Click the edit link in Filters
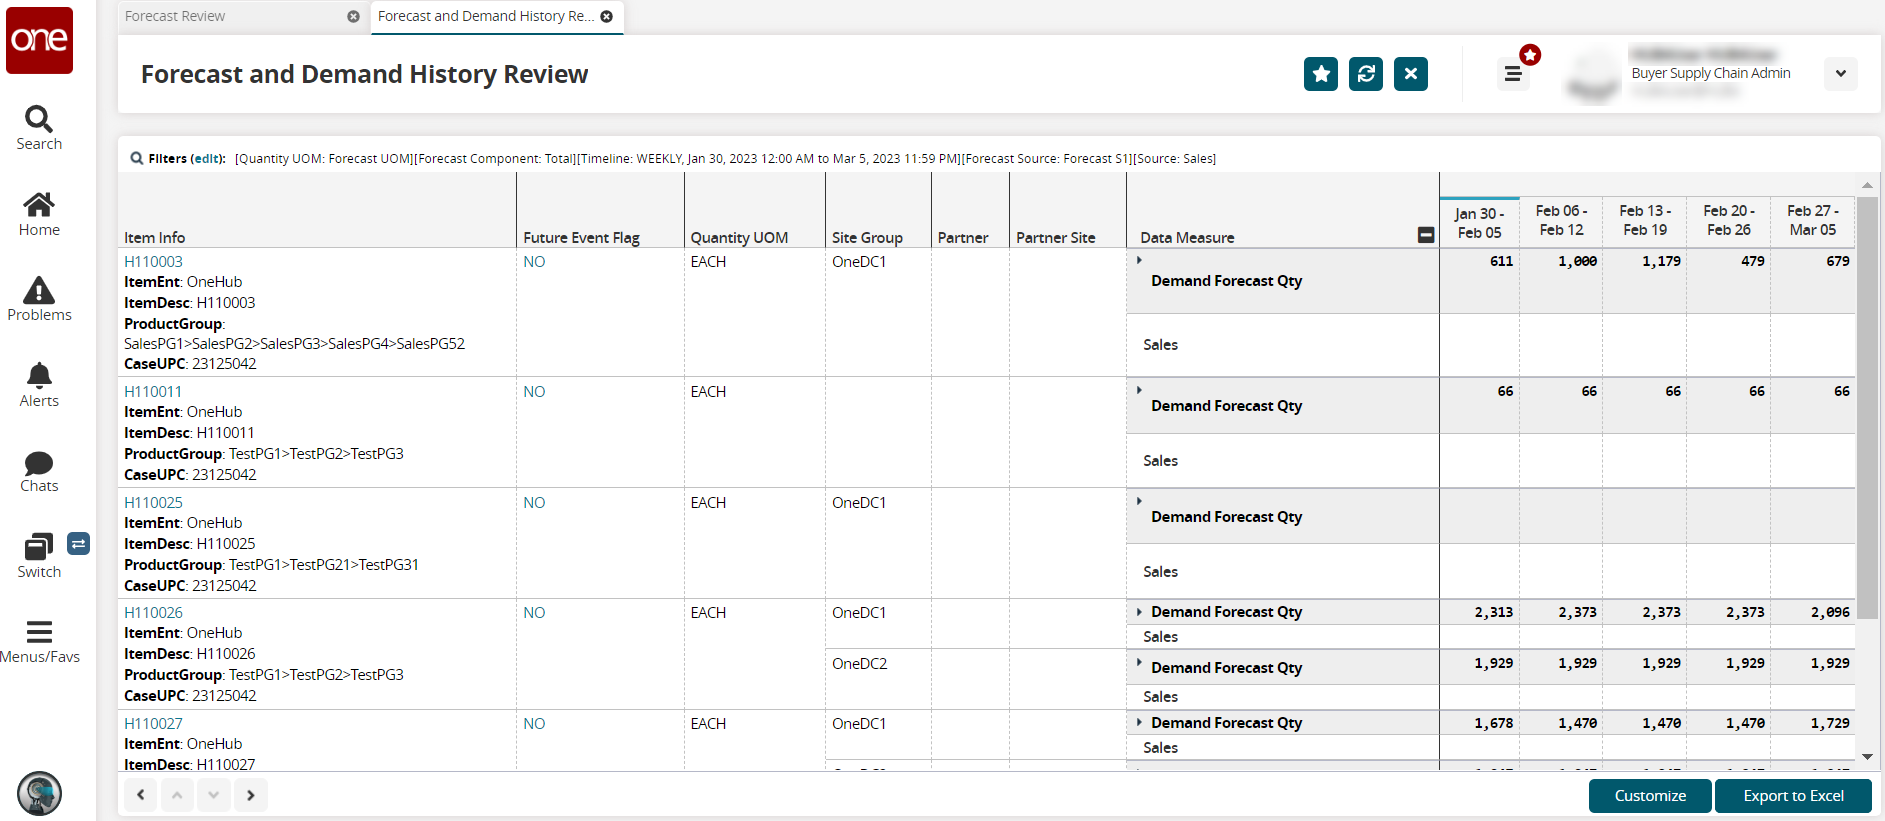Screen dimensions: 1885x821 tap(207, 159)
